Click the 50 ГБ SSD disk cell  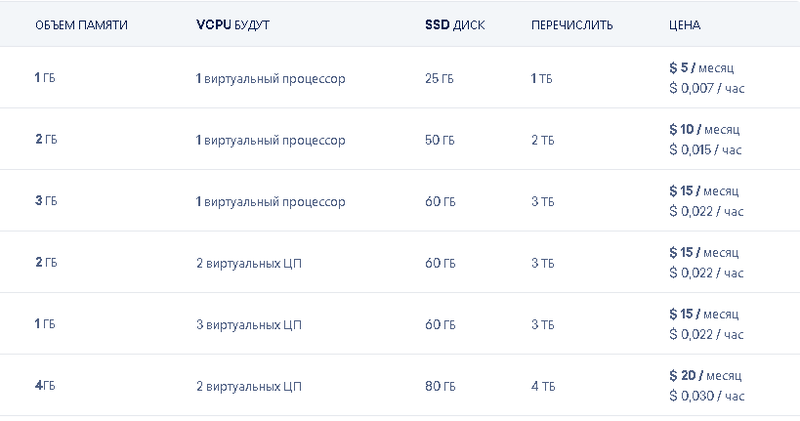point(440,140)
